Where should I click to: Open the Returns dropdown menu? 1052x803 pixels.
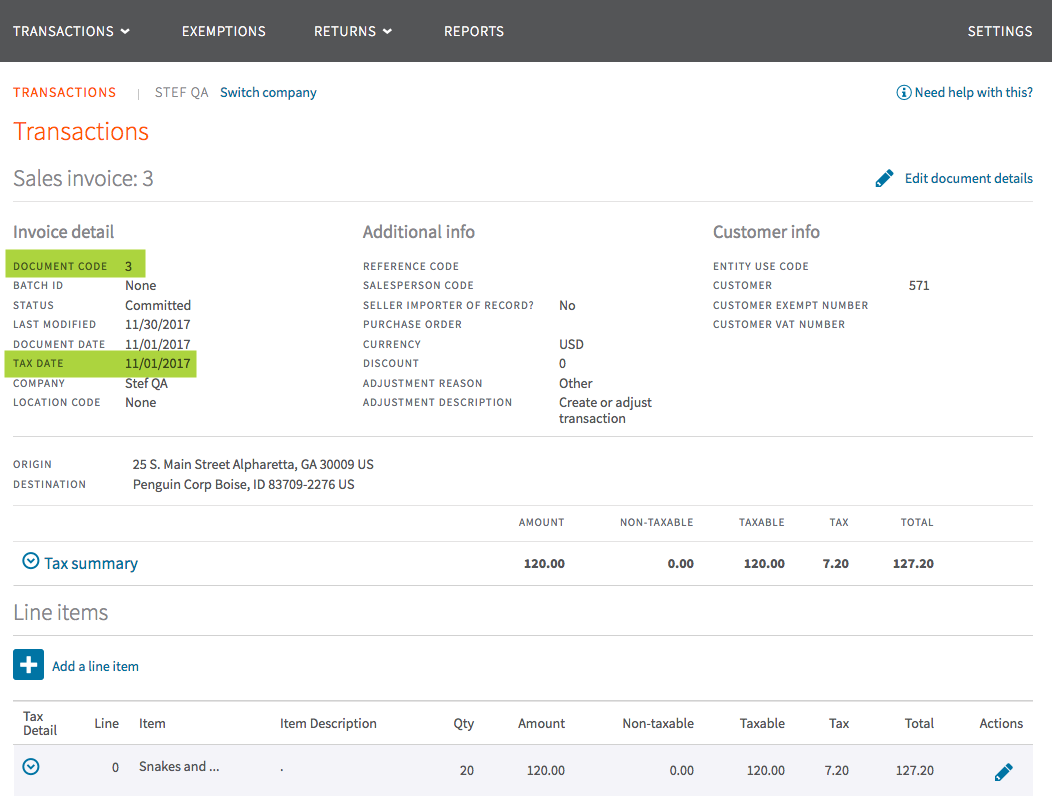353,32
